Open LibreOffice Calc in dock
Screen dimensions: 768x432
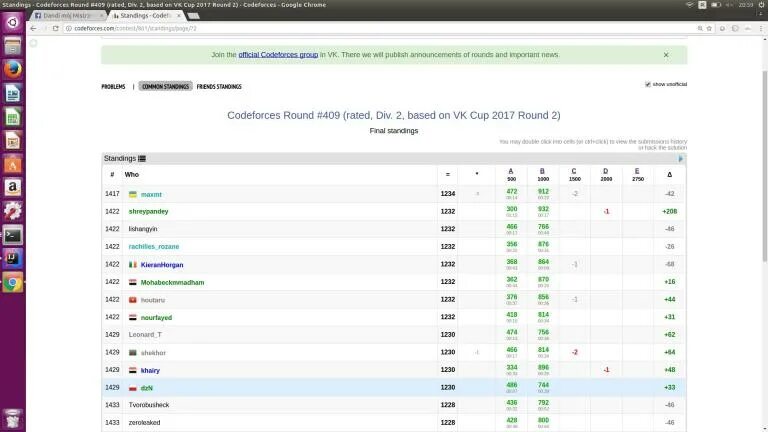pyautogui.click(x=13, y=117)
